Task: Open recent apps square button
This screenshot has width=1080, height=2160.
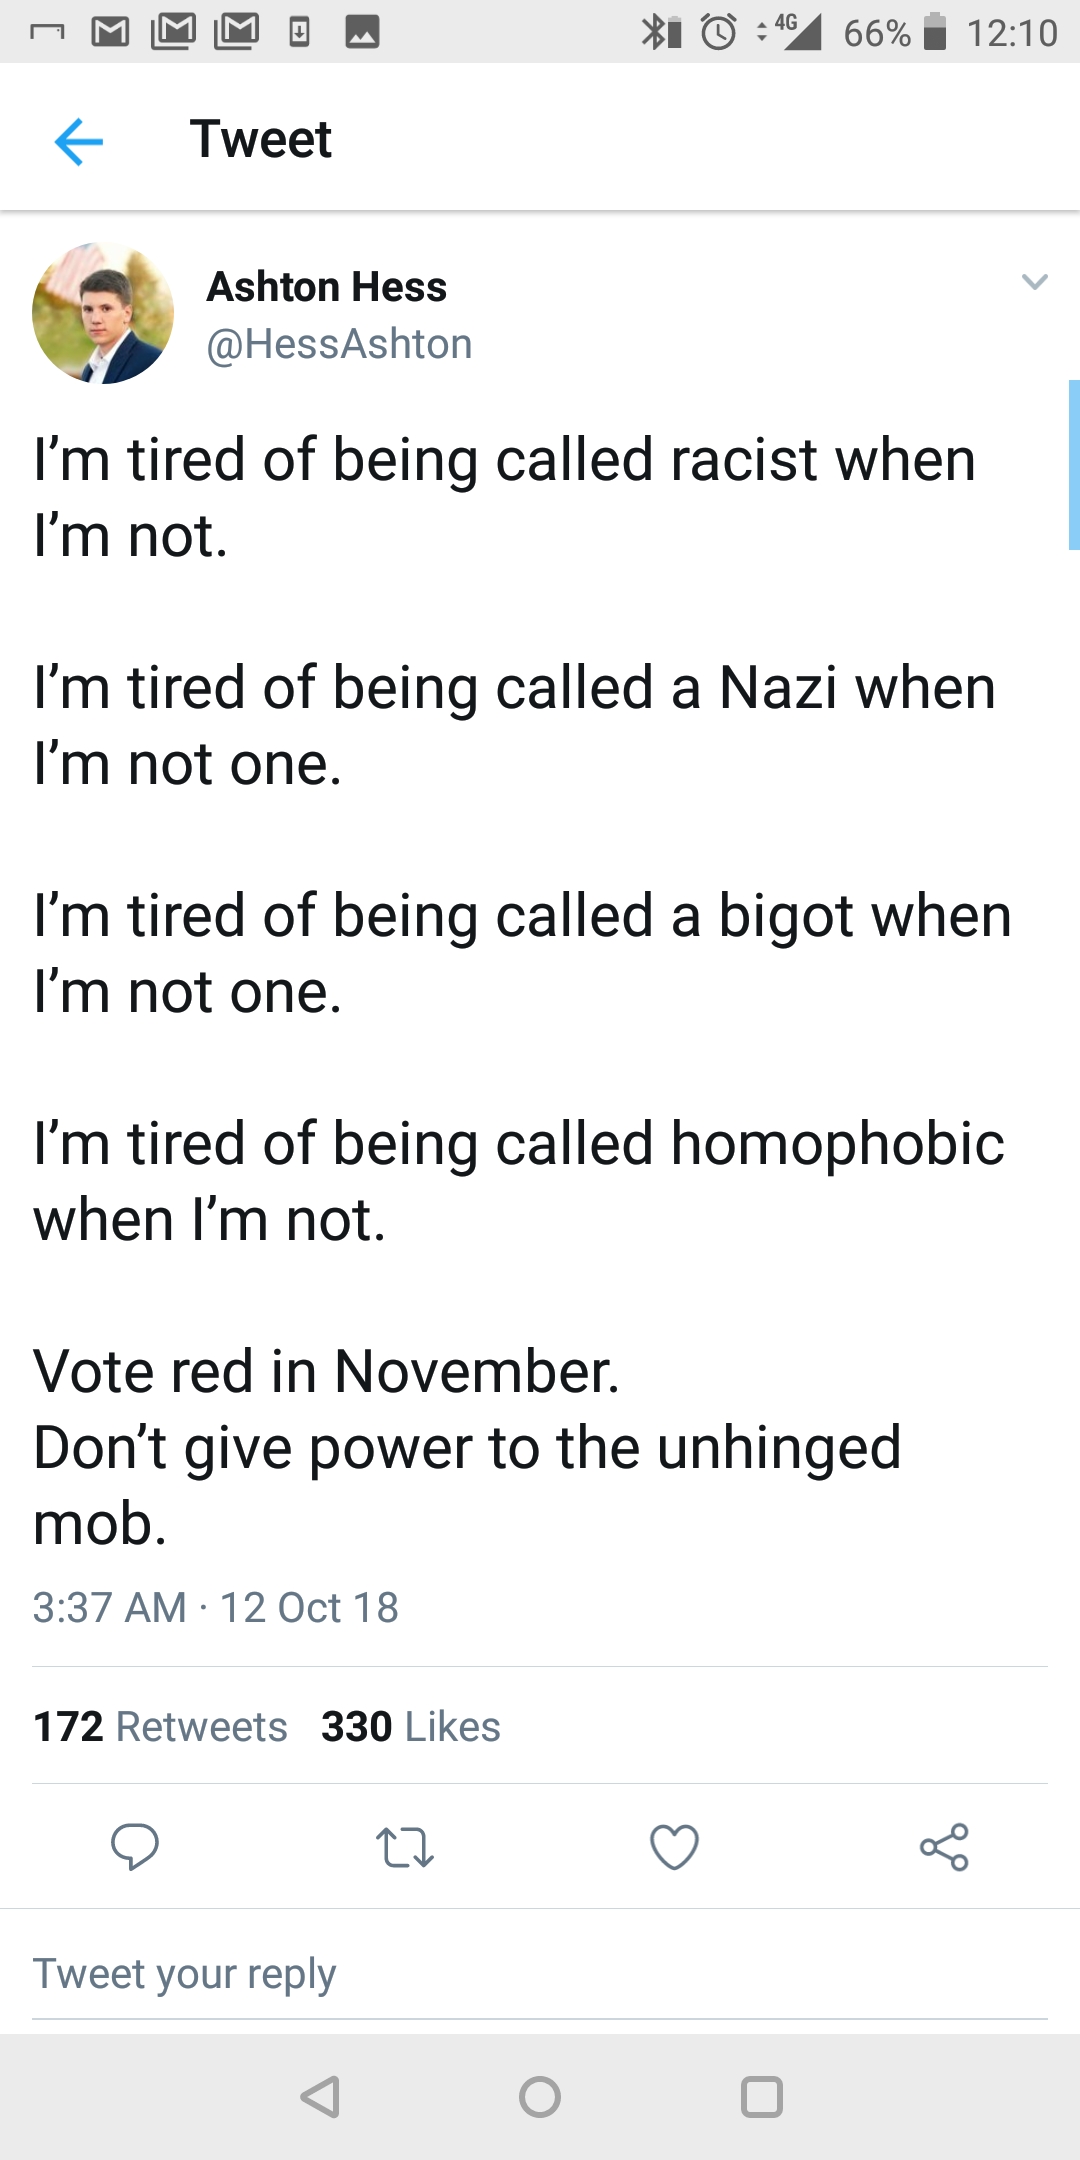Action: (762, 2097)
